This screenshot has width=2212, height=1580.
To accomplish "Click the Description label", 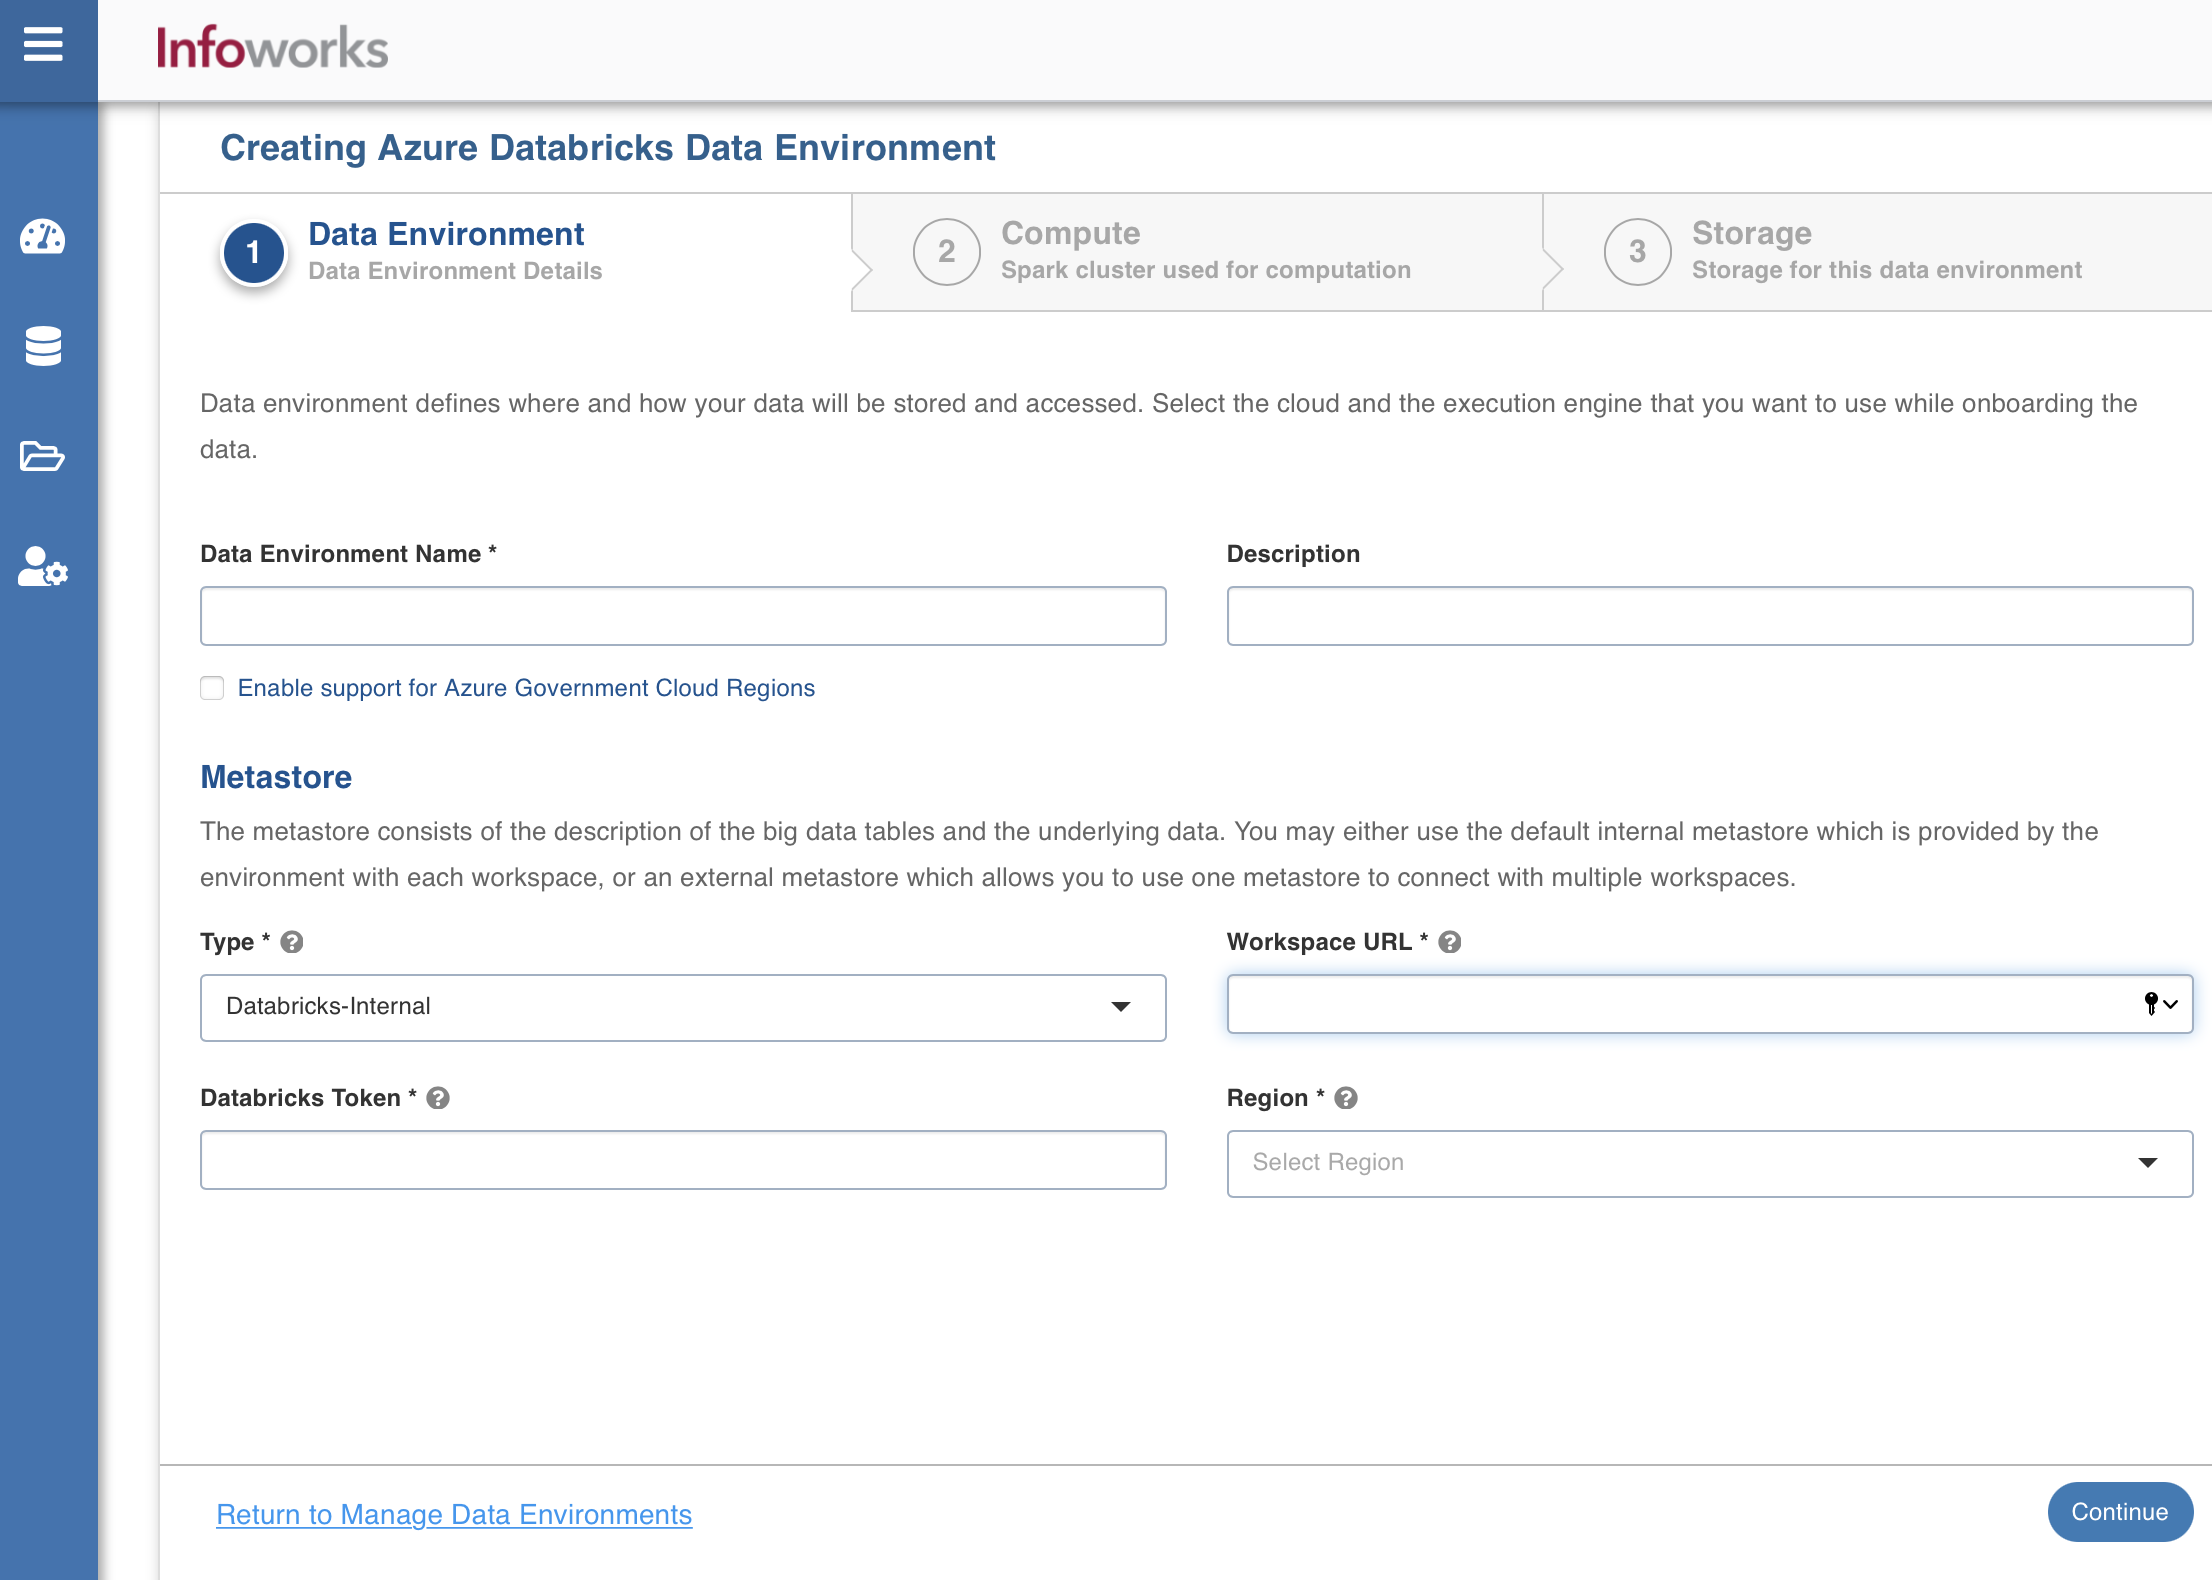I will coord(1293,554).
